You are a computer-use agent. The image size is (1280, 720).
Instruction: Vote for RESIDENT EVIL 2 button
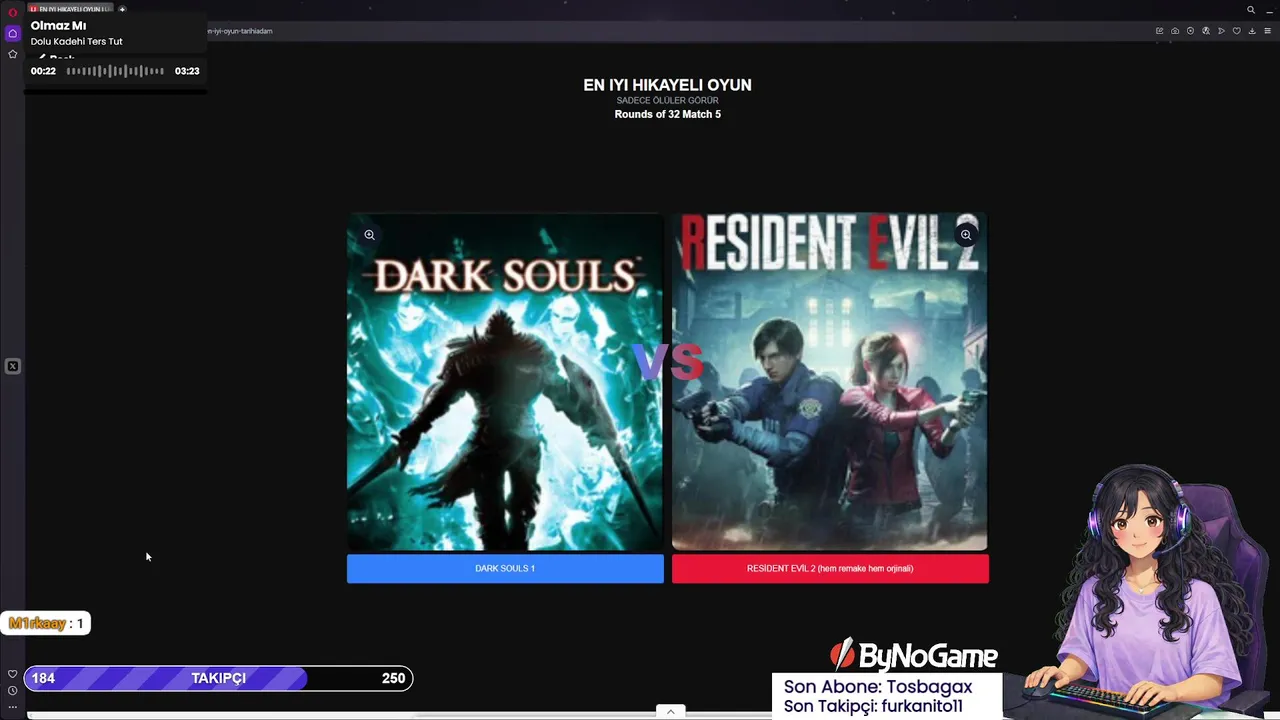click(830, 568)
